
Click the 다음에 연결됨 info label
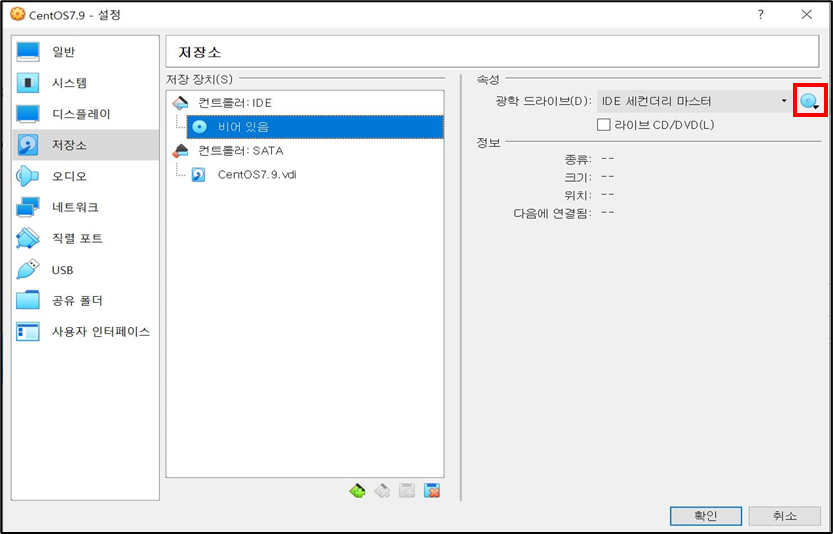552,214
